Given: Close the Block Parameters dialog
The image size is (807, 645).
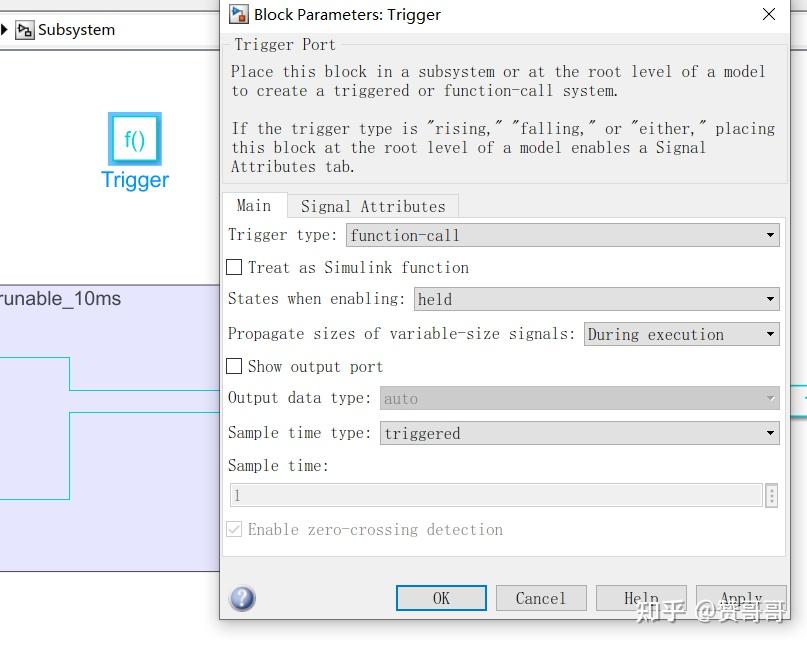Looking at the screenshot, I should pyautogui.click(x=769, y=14).
